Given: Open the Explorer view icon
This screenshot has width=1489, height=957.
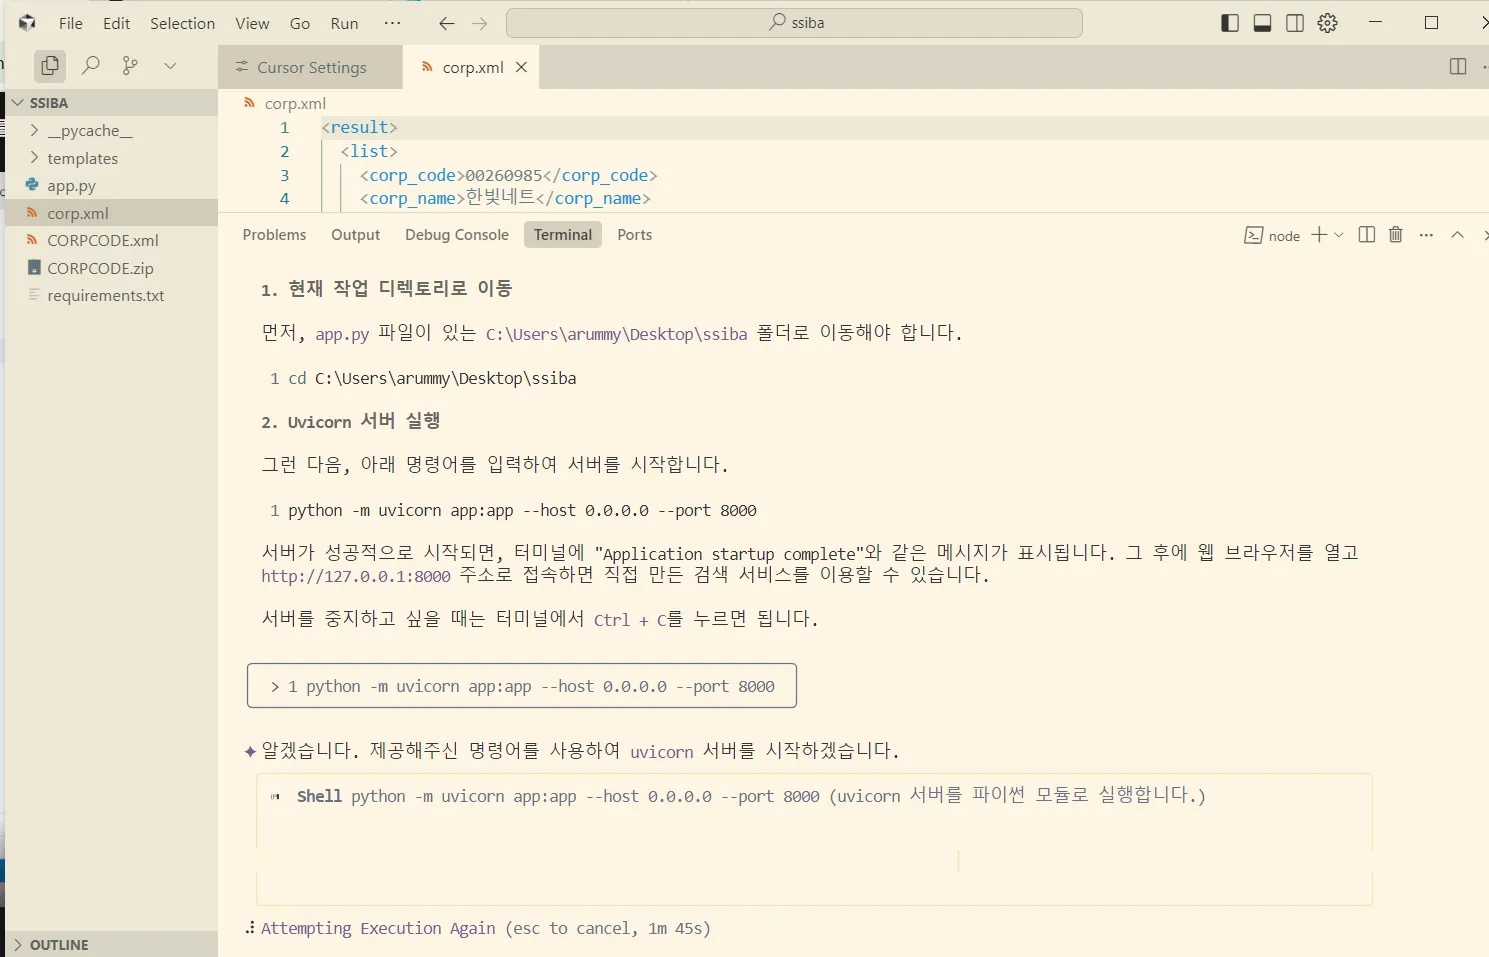Looking at the screenshot, I should (x=49, y=66).
